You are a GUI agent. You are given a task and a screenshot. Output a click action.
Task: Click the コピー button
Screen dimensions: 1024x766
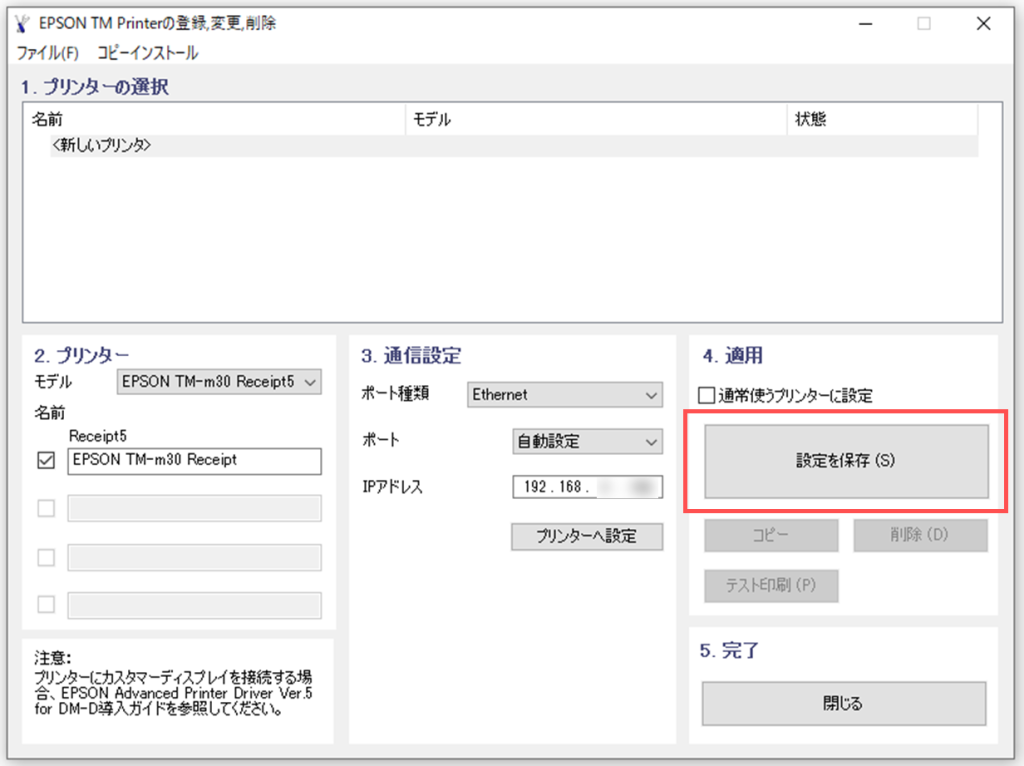[771, 535]
